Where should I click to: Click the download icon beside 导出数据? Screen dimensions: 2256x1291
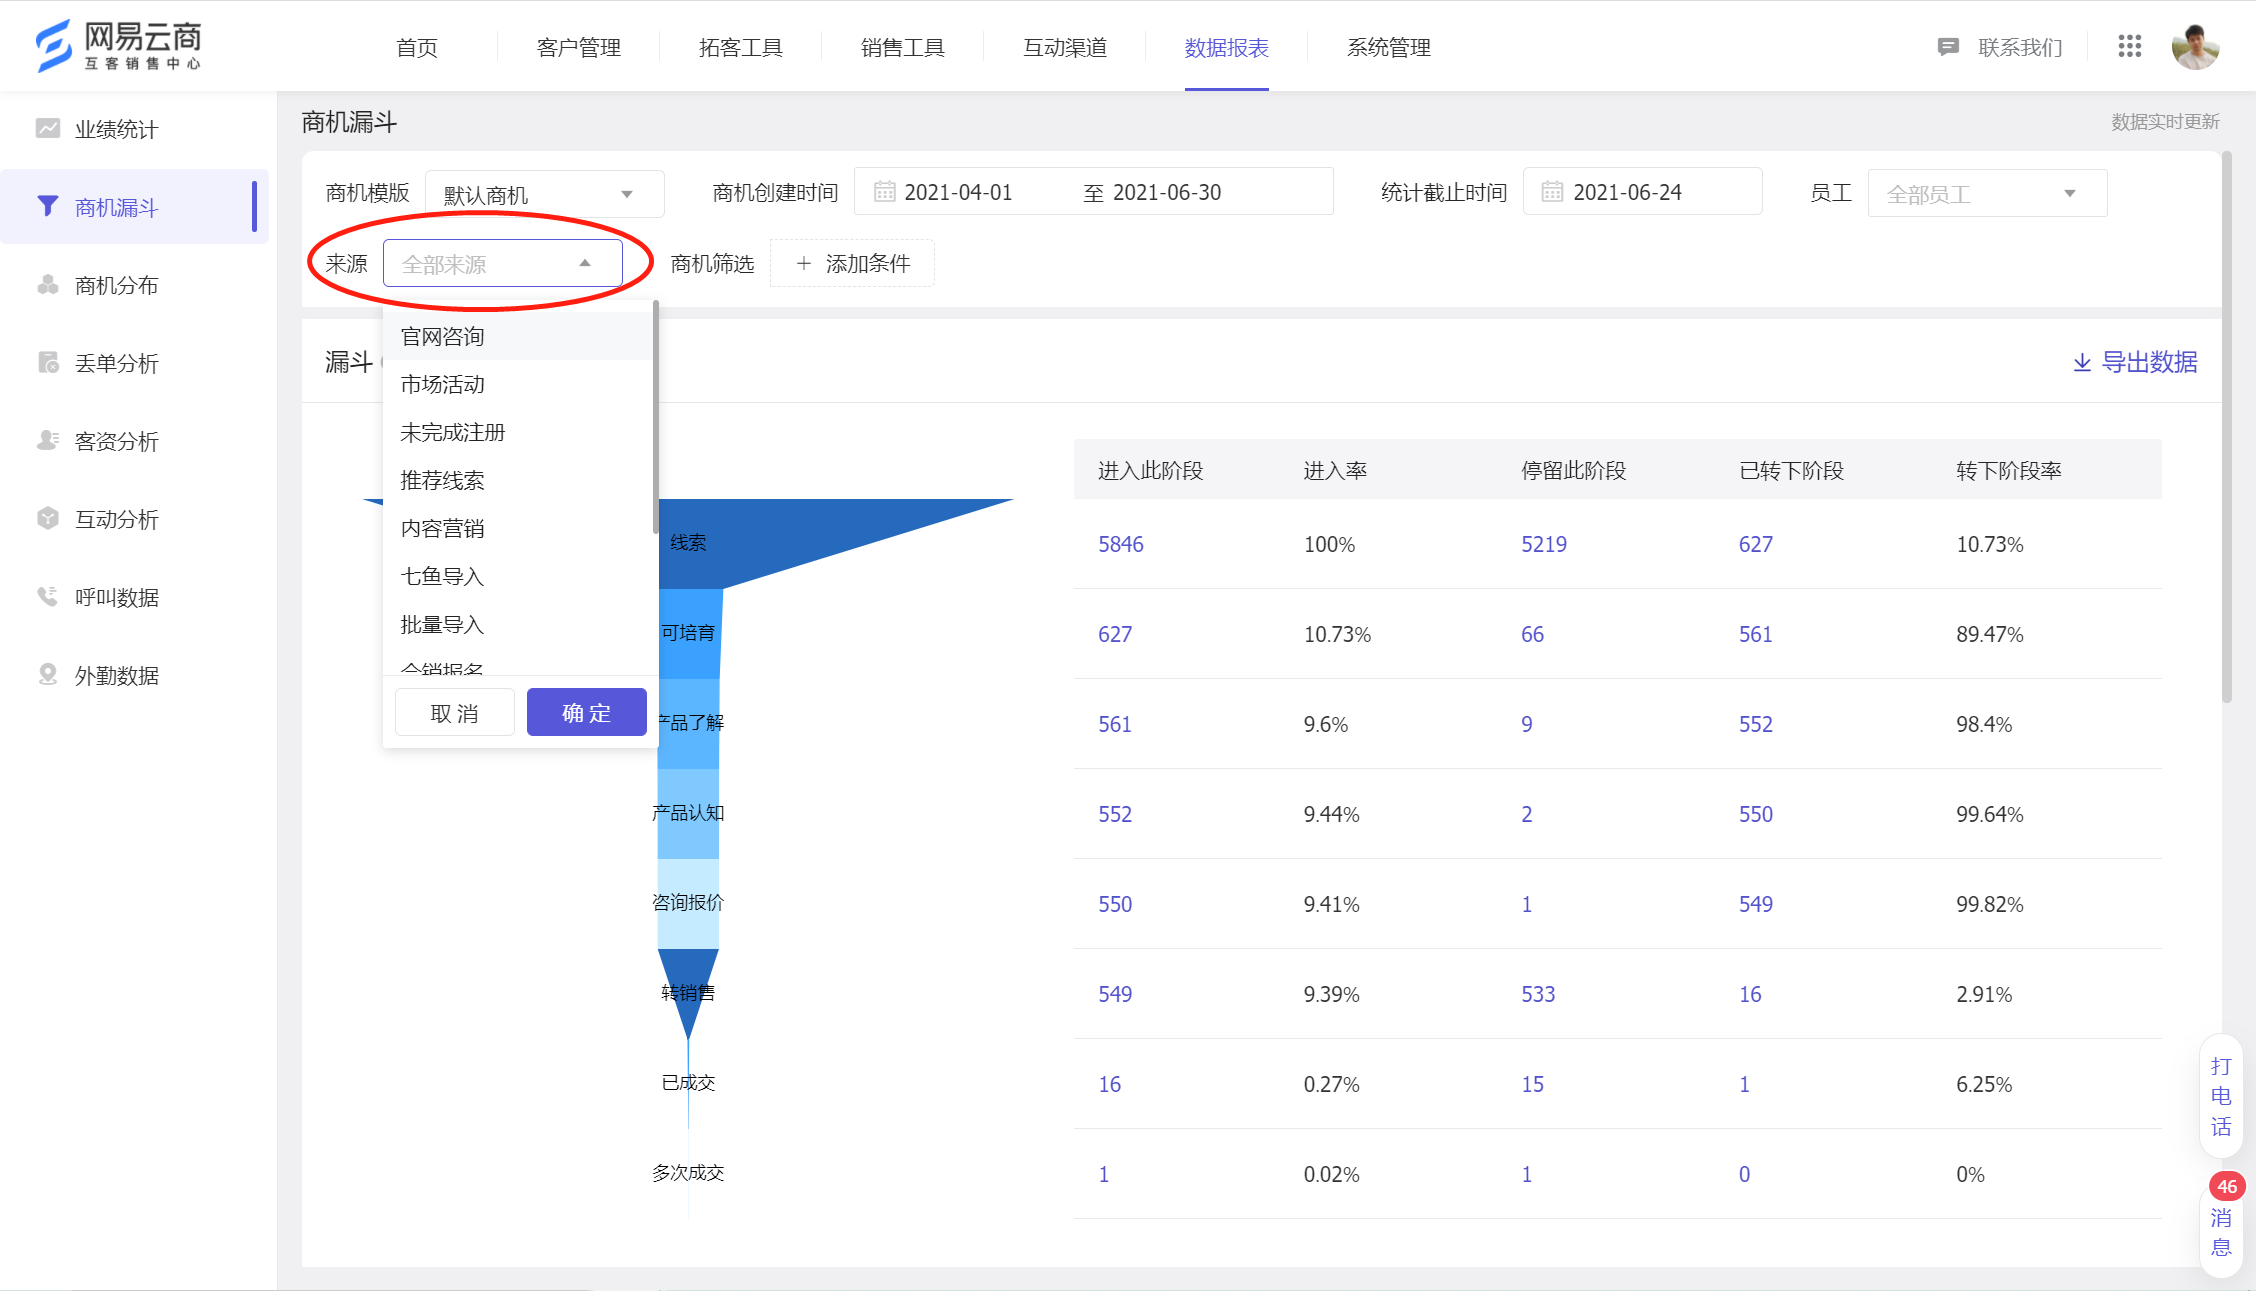click(x=2082, y=362)
